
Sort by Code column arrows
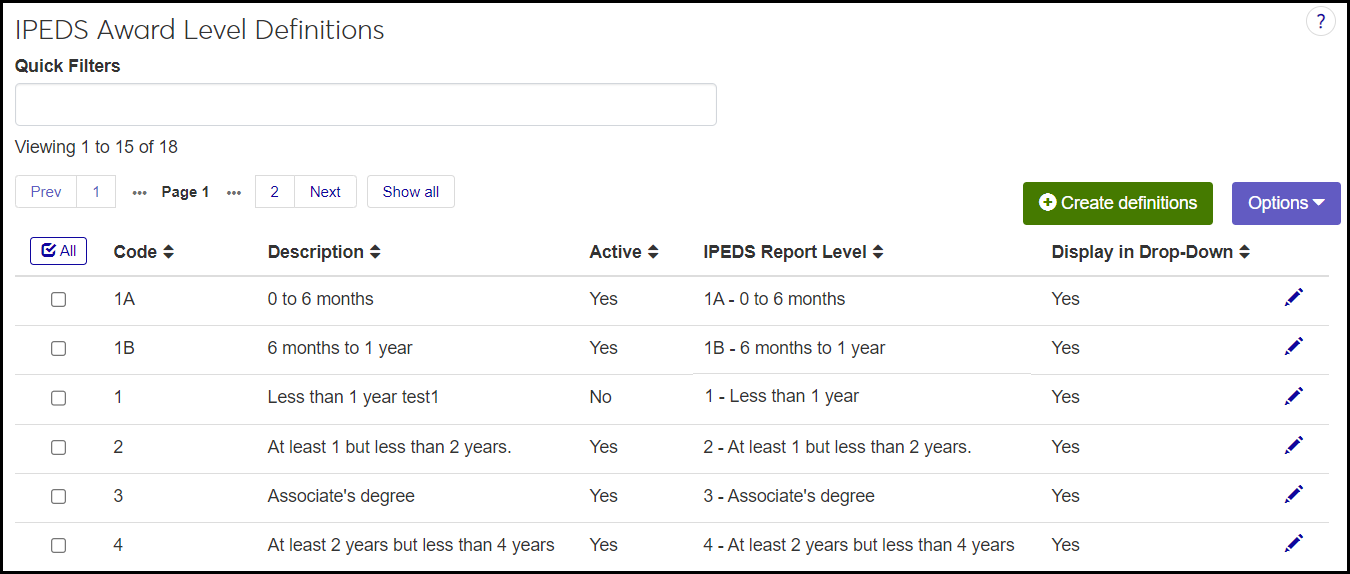[x=168, y=253]
